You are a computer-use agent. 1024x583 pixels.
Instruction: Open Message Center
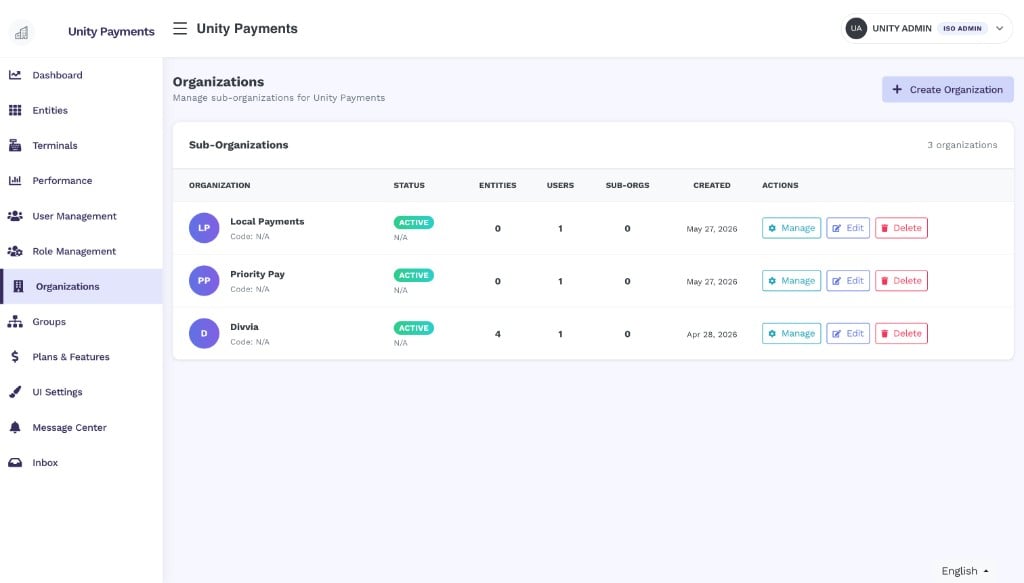[81, 428]
